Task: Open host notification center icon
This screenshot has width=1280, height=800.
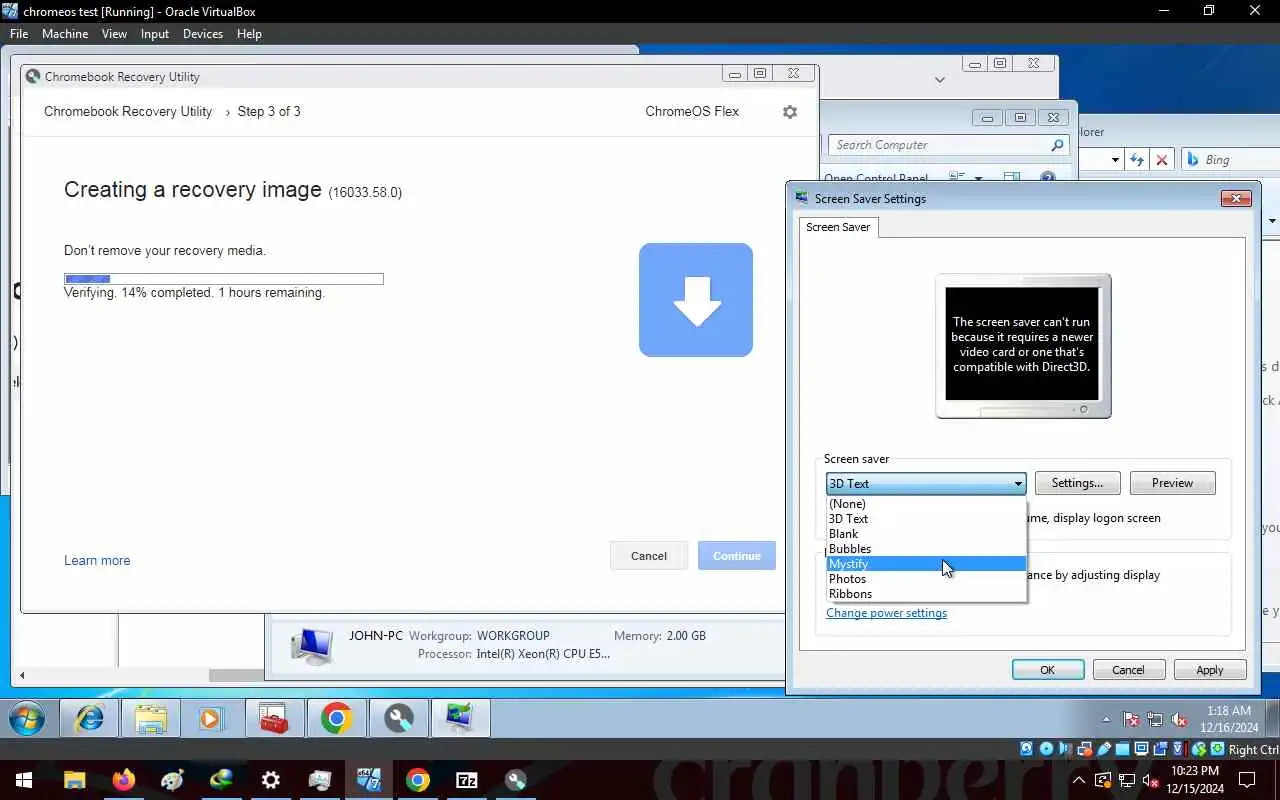Action: pos(1247,780)
